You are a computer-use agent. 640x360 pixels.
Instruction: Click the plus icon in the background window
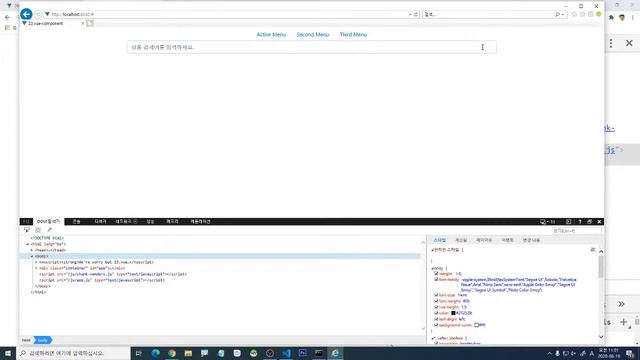(x=624, y=322)
